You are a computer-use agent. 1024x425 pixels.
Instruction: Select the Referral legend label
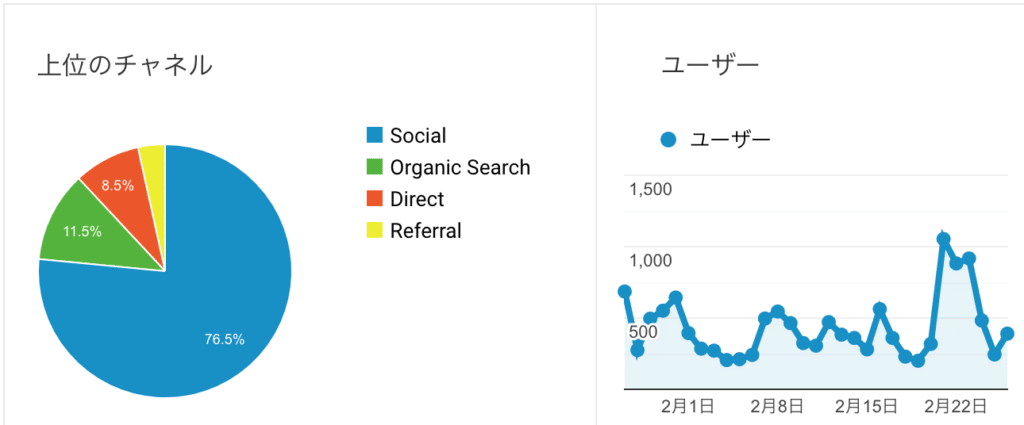(x=425, y=230)
